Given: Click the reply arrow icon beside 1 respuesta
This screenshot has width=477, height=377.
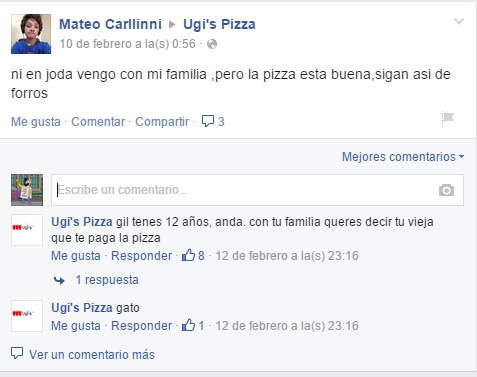Looking at the screenshot, I should tap(59, 281).
